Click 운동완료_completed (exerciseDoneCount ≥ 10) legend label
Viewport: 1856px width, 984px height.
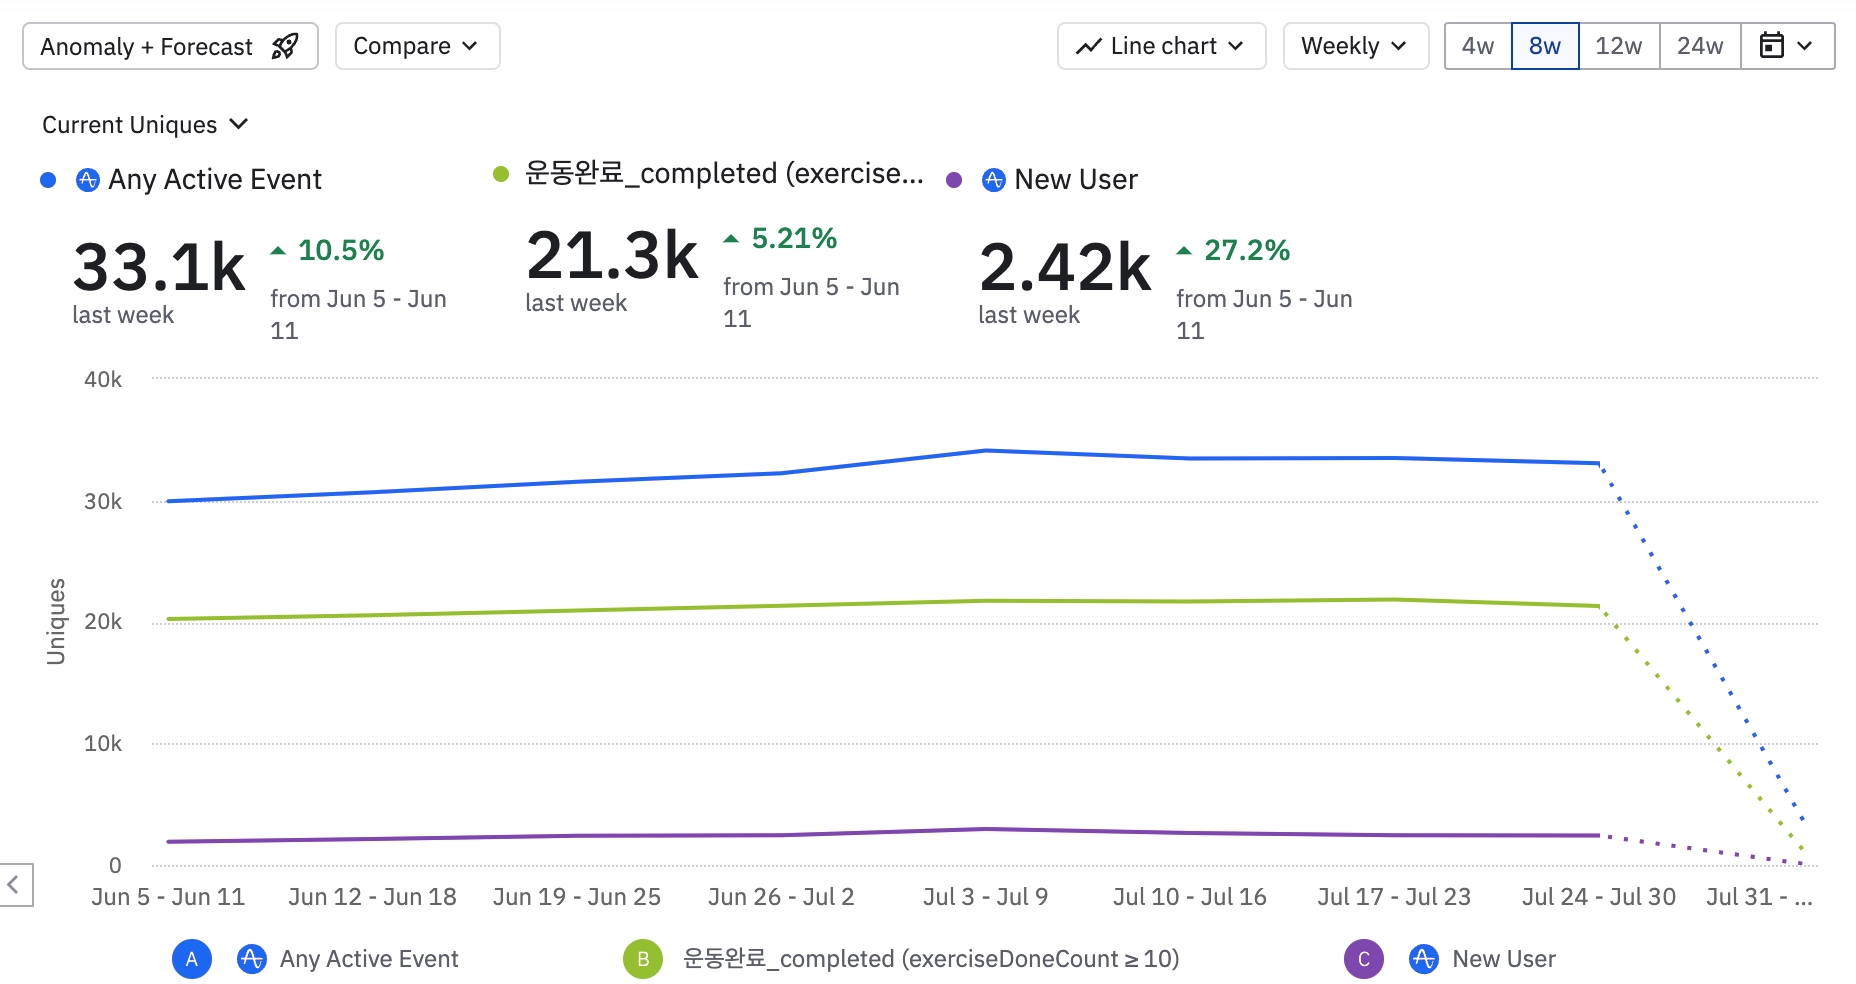point(931,959)
